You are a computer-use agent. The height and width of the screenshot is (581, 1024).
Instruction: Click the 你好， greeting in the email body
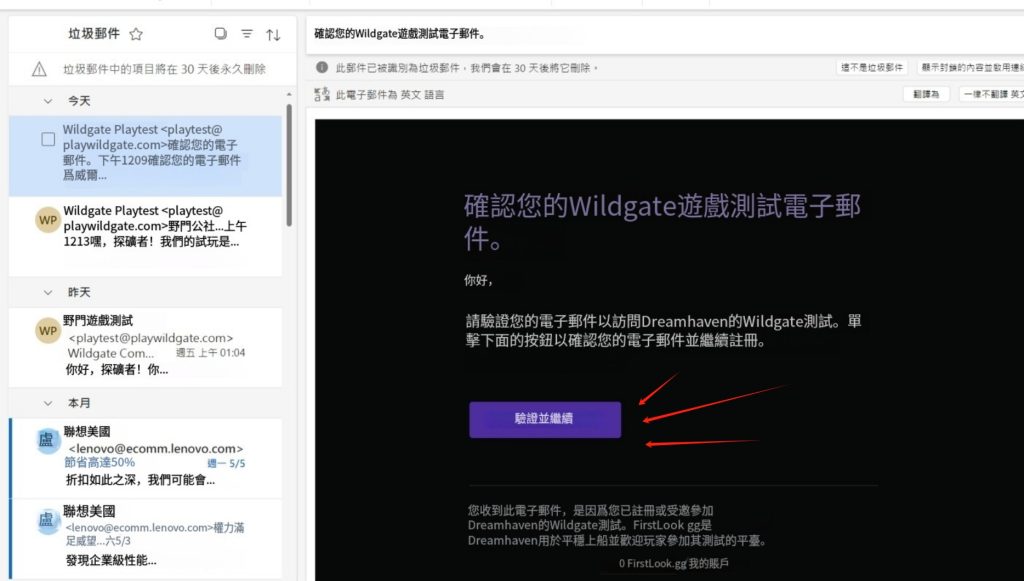tap(479, 281)
